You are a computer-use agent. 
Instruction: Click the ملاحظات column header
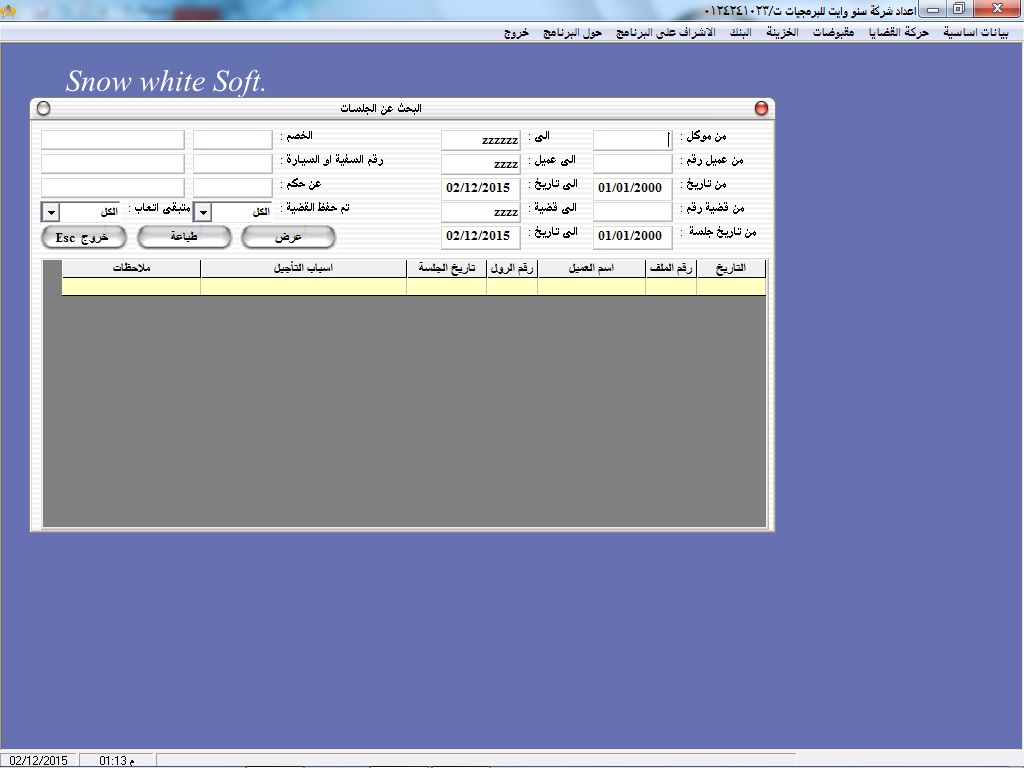pos(131,269)
